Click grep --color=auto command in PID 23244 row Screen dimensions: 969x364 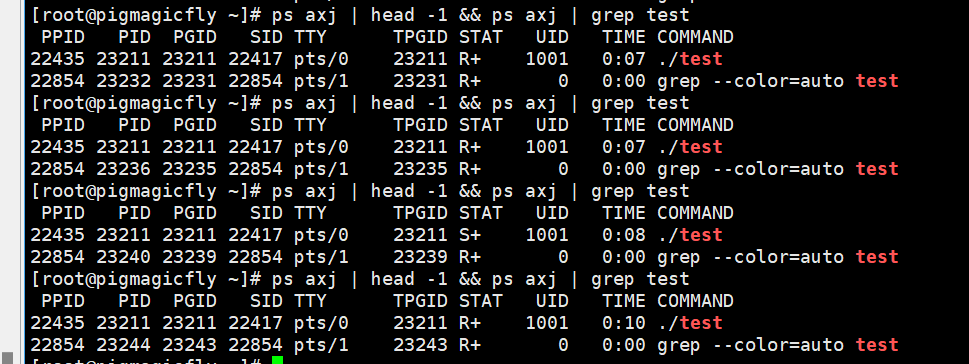pyautogui.click(x=777, y=344)
